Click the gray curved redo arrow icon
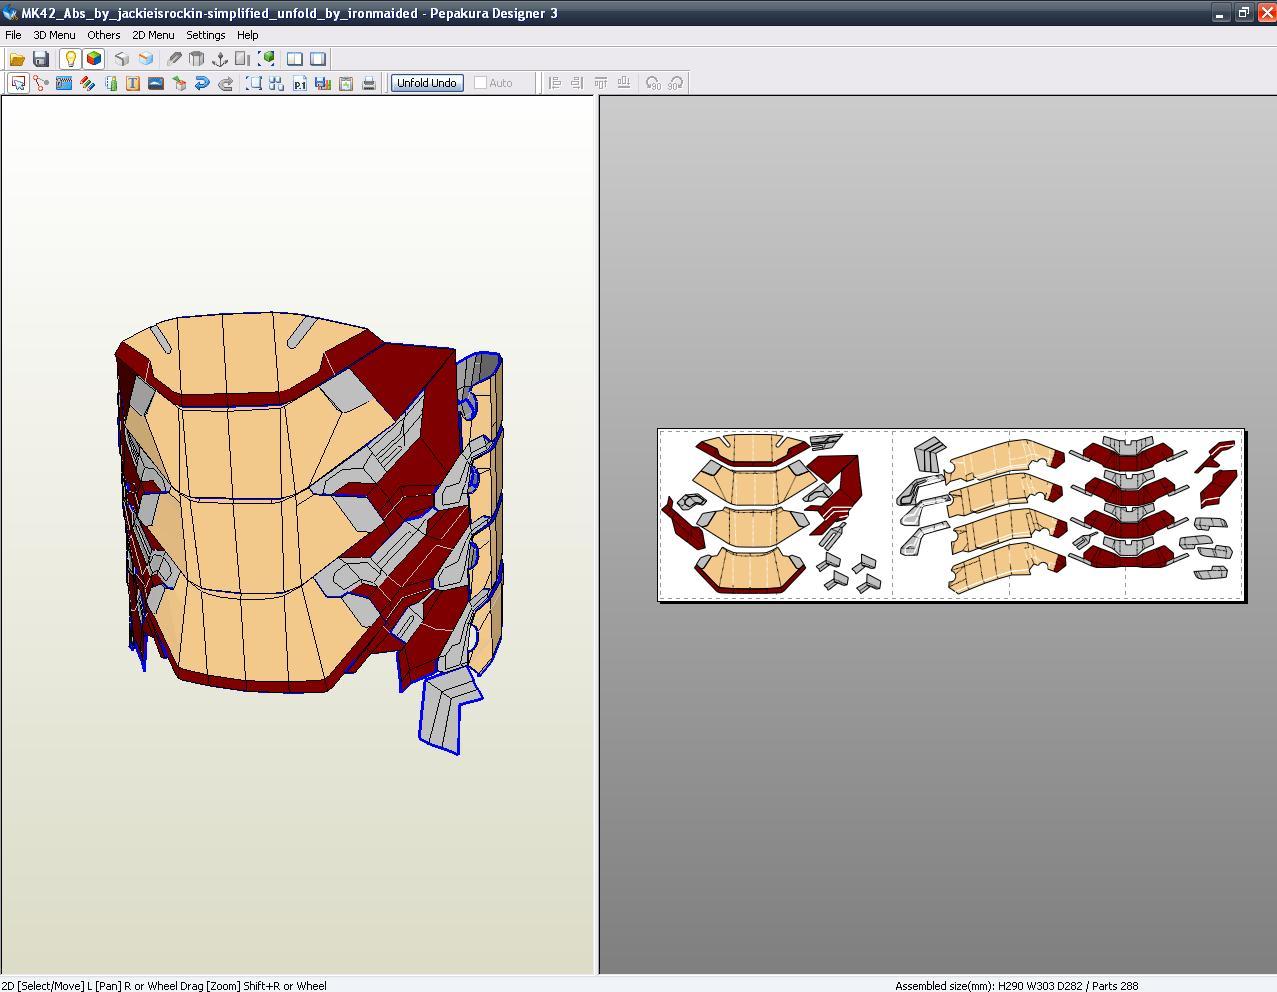The height and width of the screenshot is (992, 1277). point(225,83)
